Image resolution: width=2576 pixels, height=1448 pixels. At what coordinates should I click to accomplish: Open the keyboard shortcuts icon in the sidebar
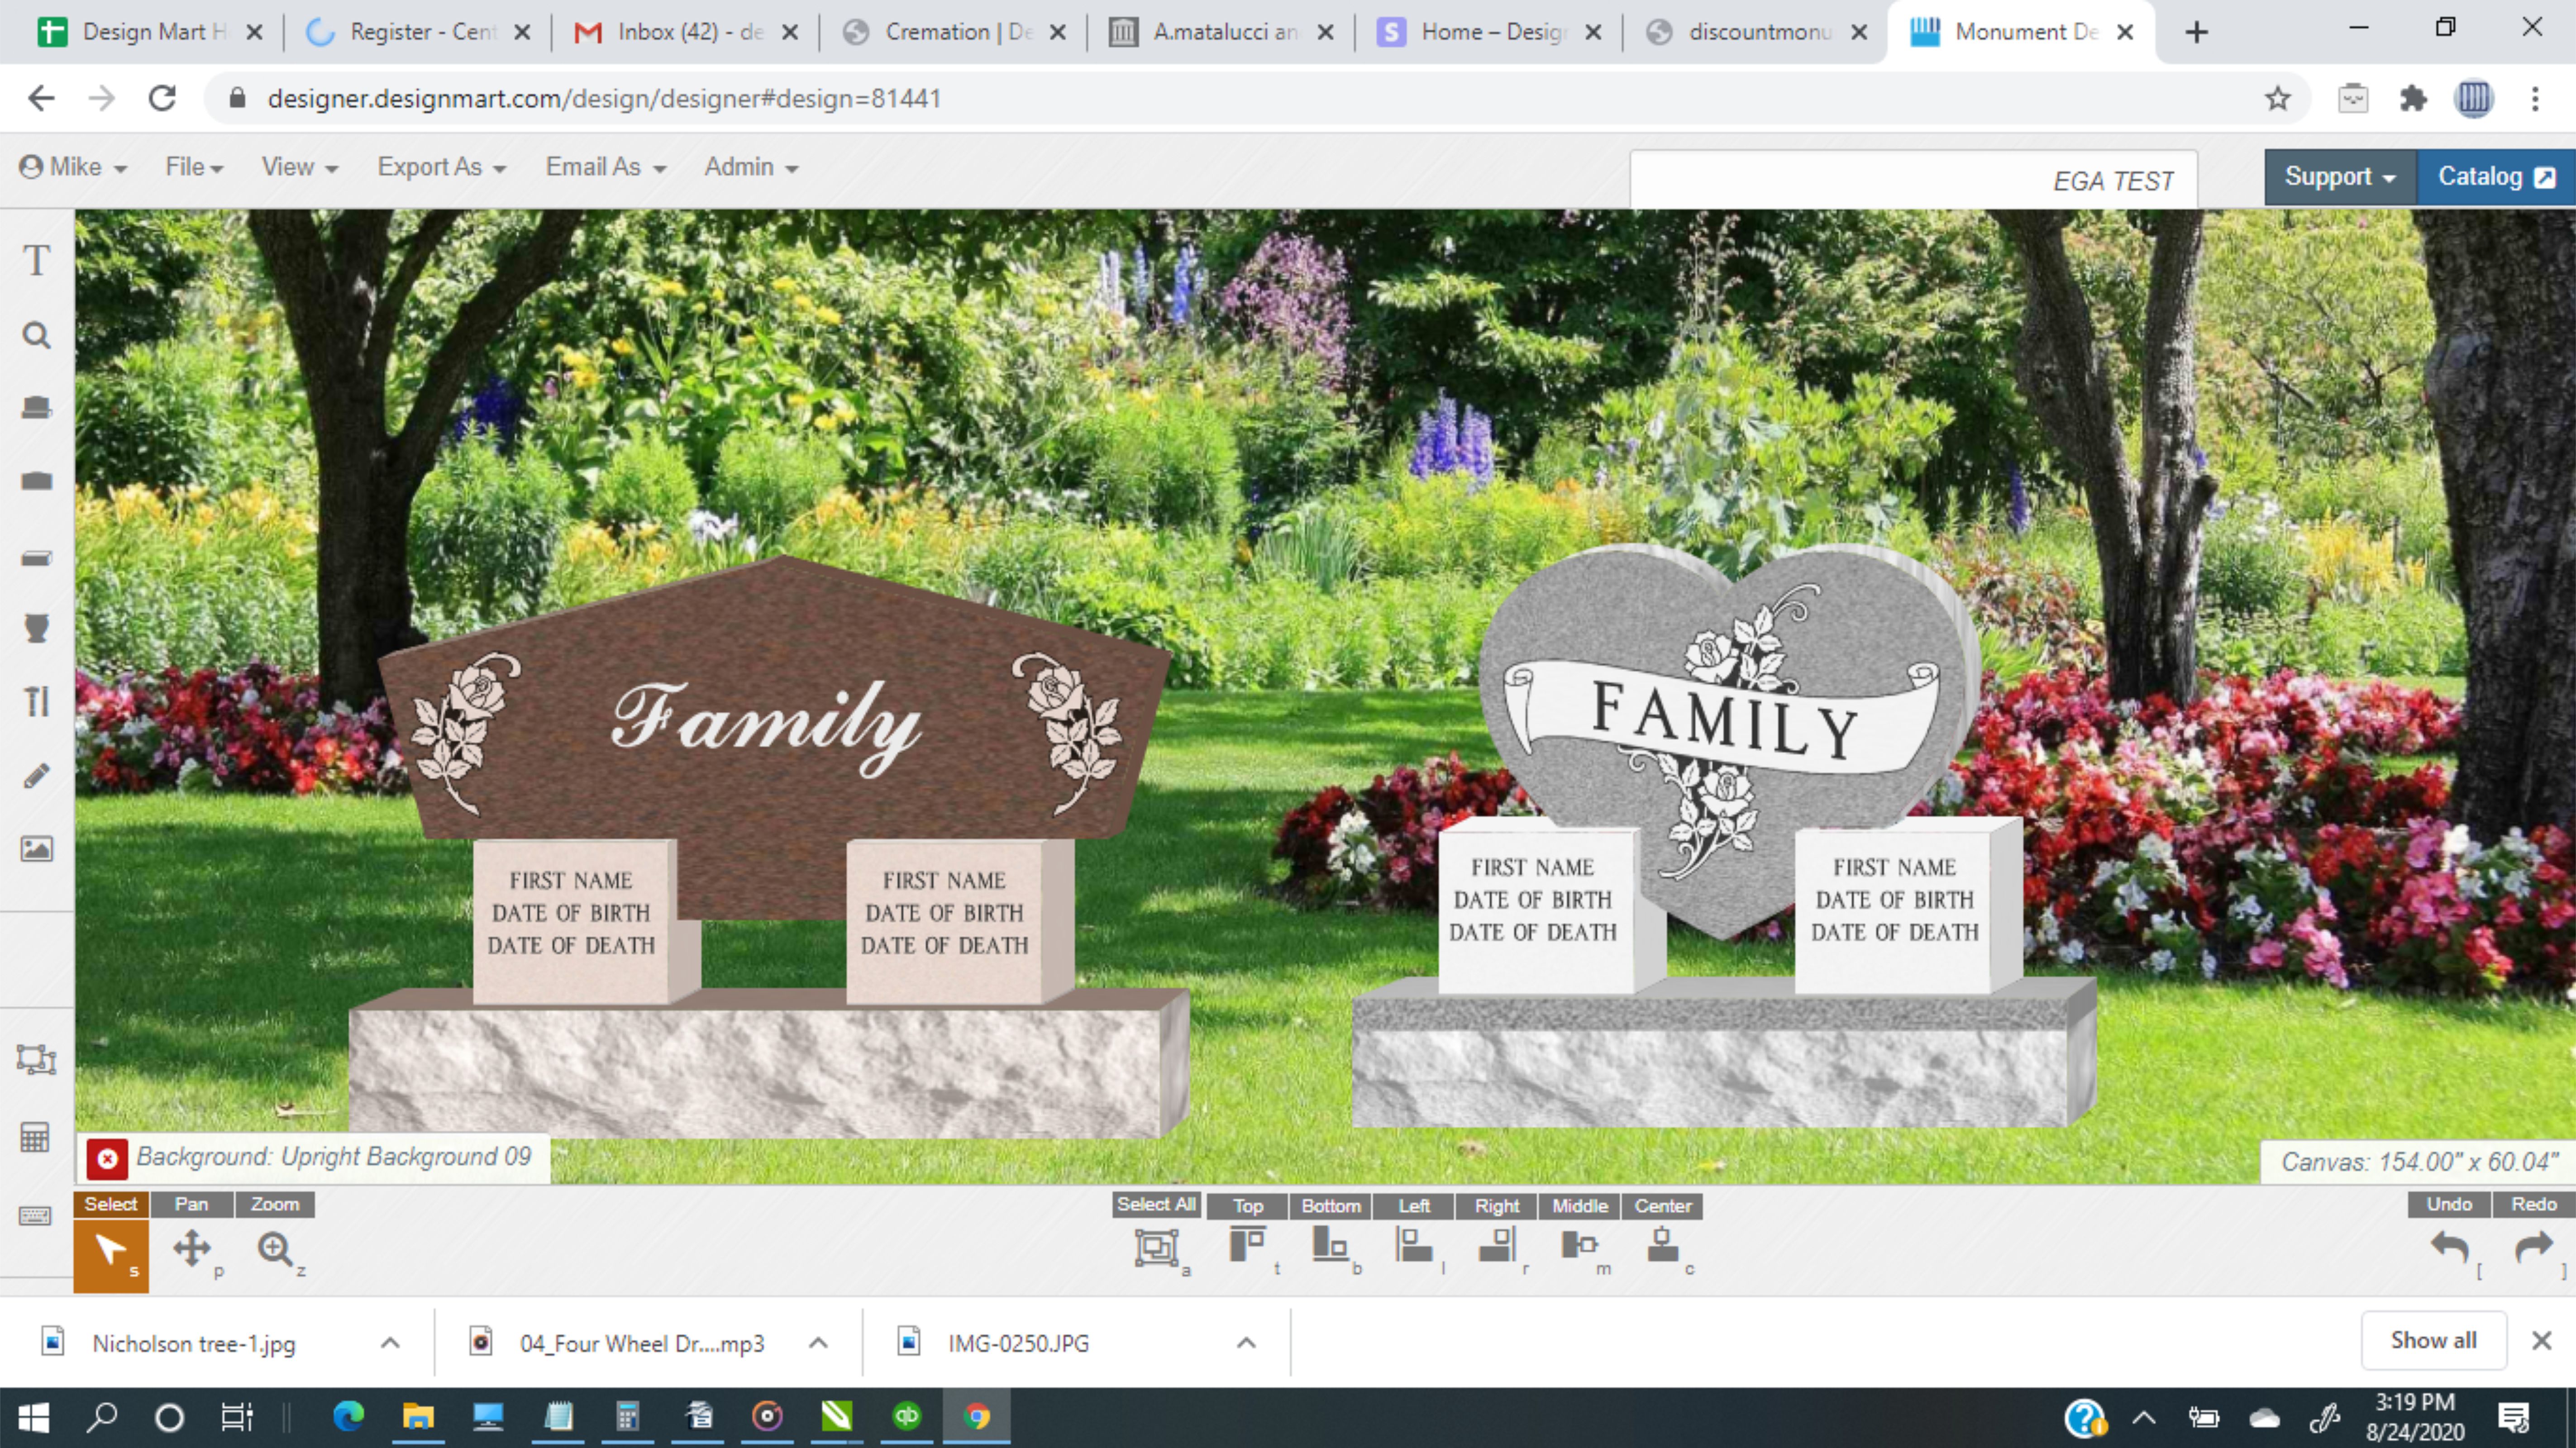click(x=35, y=1215)
